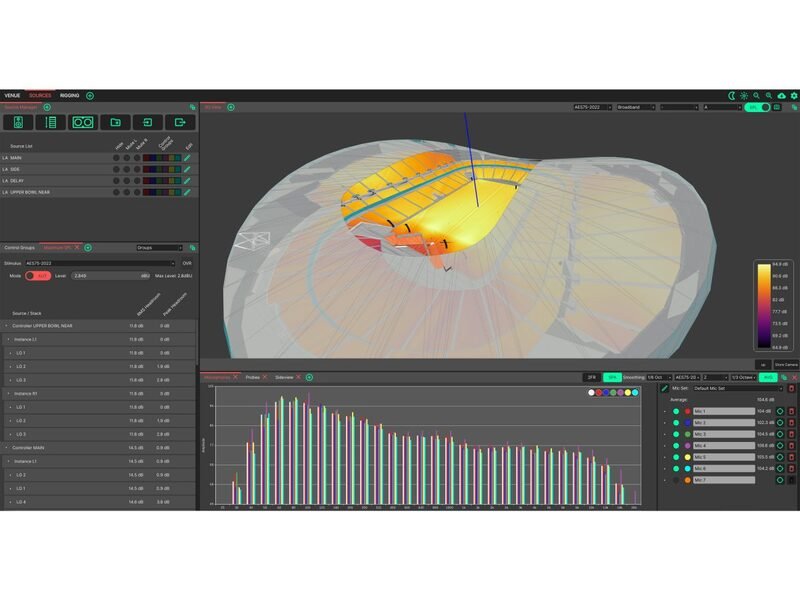Viewport: 800px width, 600px height.
Task: Click the import source icon
Action: pyautogui.click(x=147, y=122)
